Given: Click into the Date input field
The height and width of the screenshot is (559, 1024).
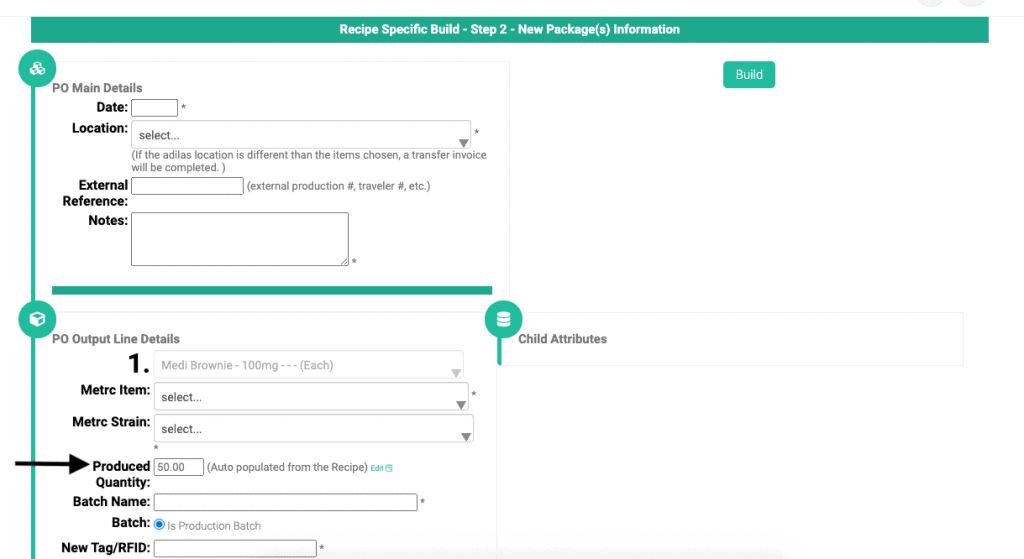Looking at the screenshot, I should [x=154, y=107].
